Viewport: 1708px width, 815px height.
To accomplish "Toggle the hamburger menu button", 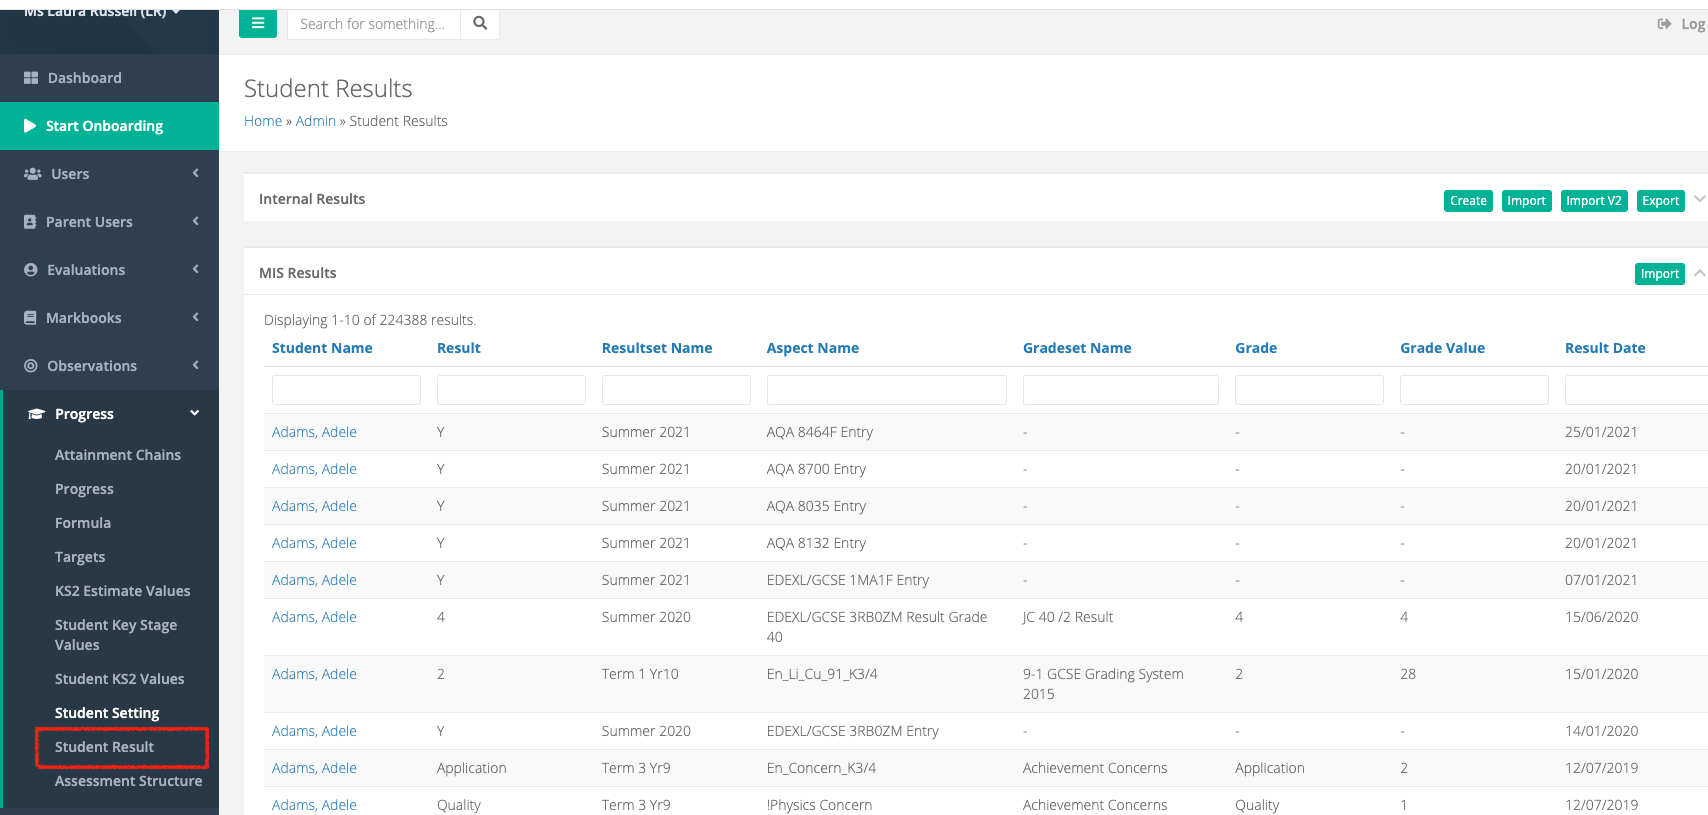I will tap(257, 23).
